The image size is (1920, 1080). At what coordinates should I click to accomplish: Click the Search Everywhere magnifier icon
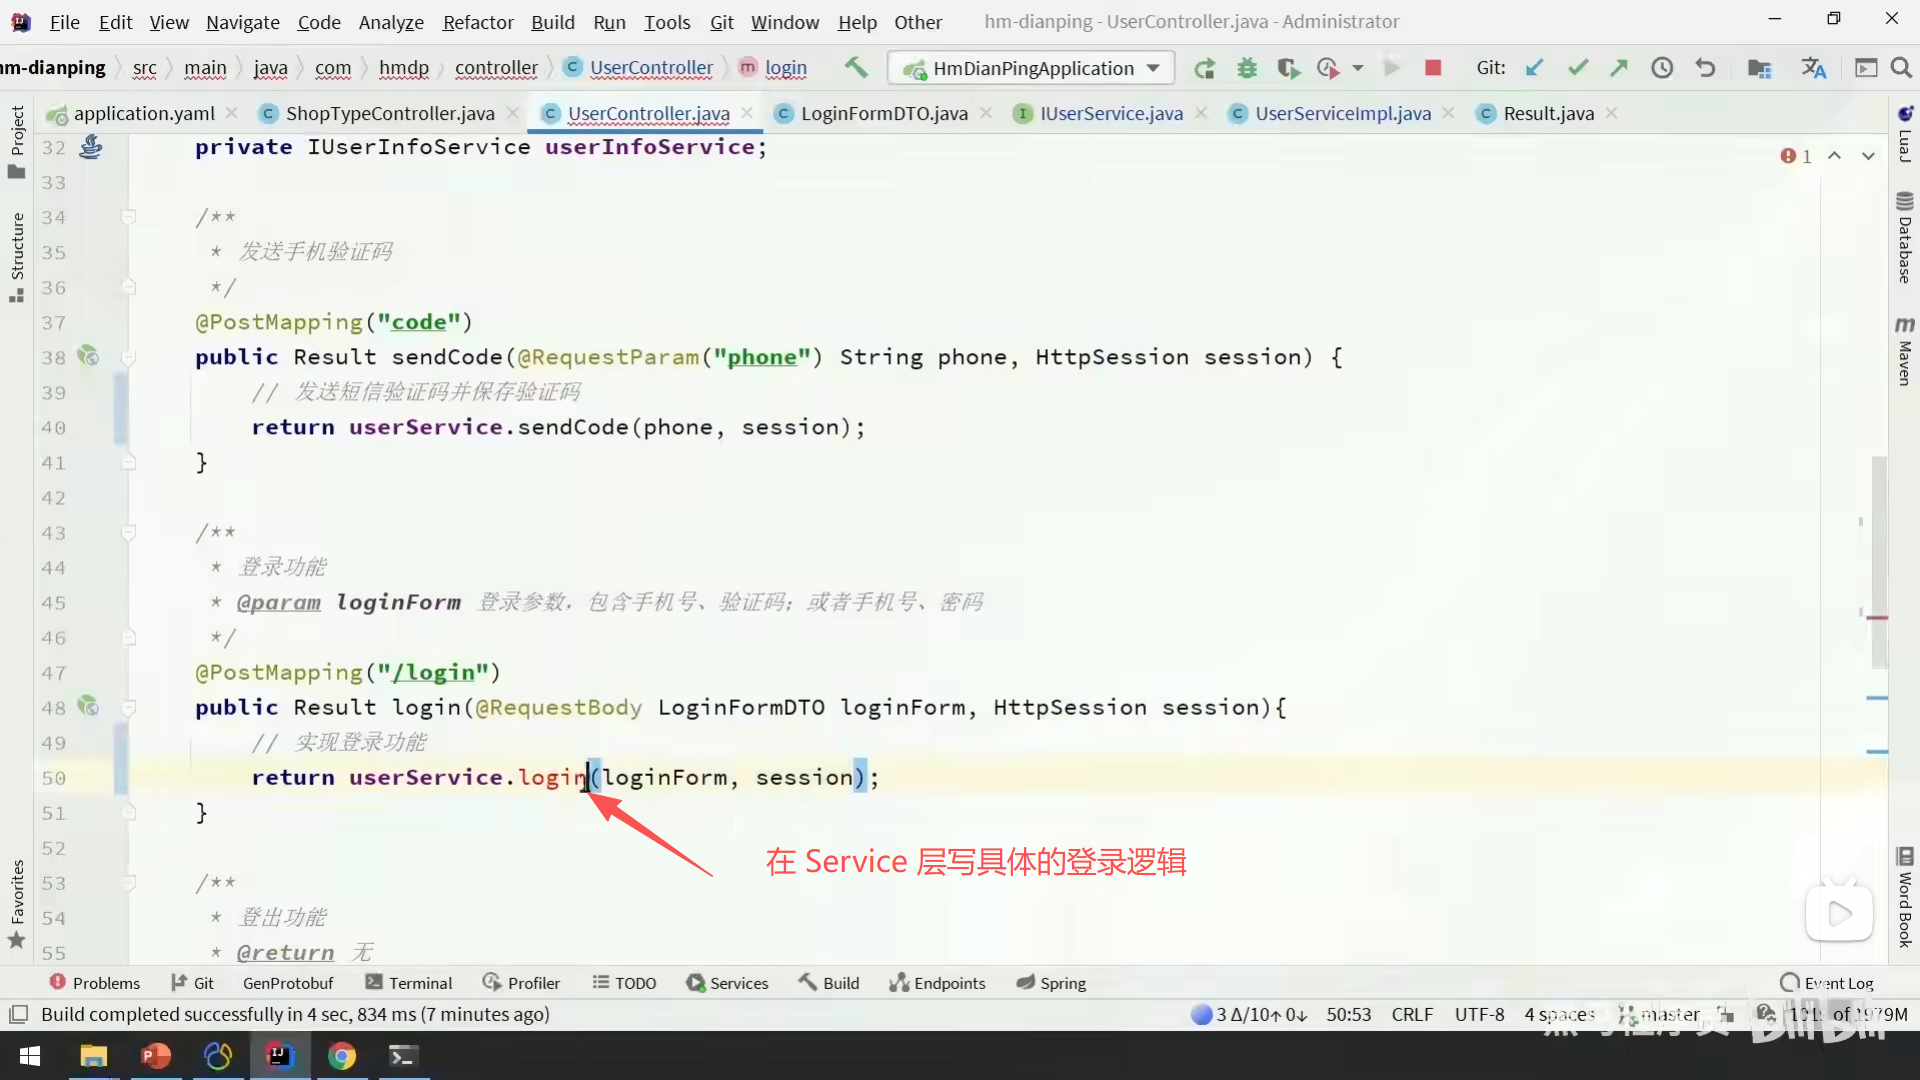(x=1901, y=68)
